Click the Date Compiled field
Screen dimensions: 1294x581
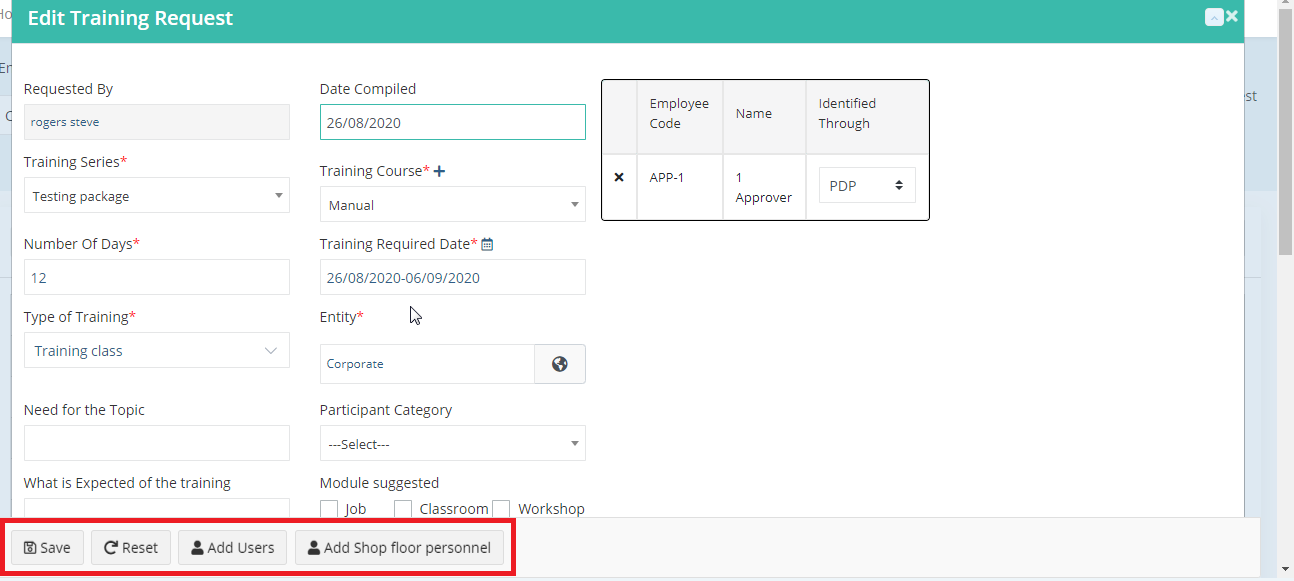(453, 123)
